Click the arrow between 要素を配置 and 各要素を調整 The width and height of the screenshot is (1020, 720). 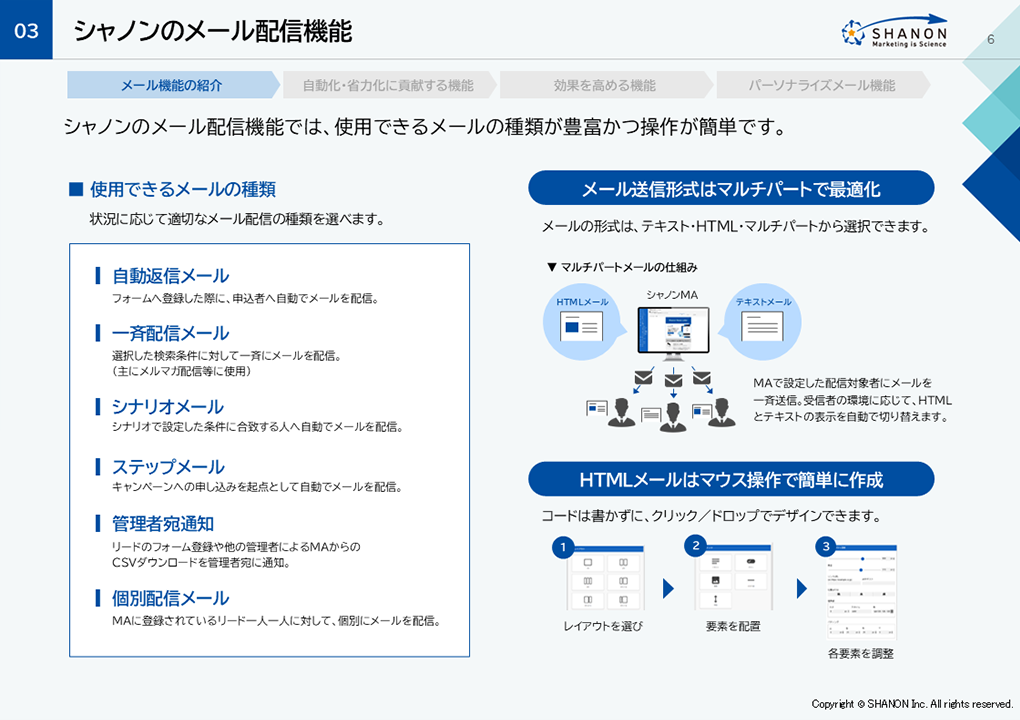801,589
